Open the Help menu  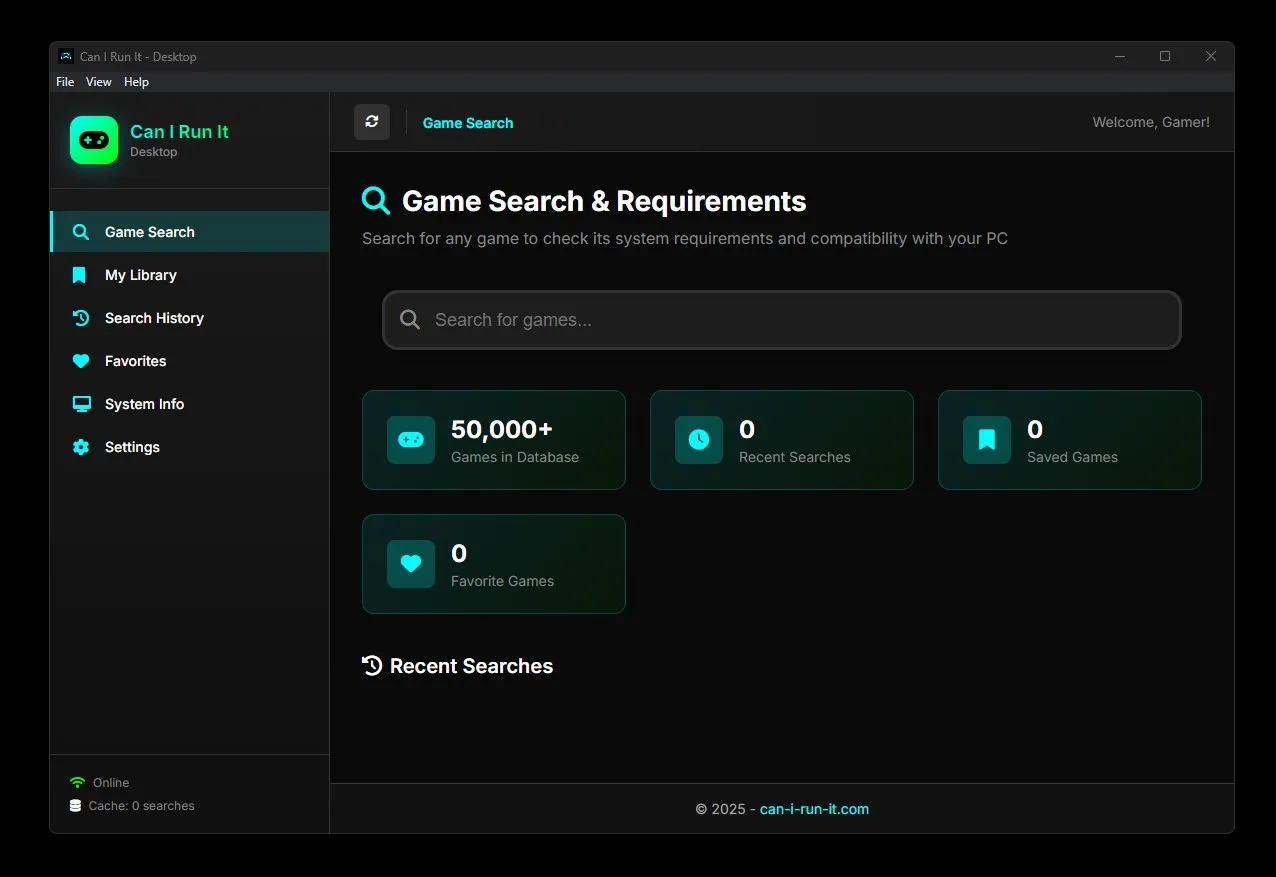tap(136, 82)
